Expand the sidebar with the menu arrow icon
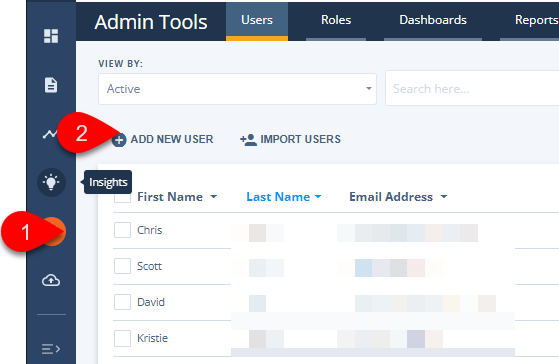Screen dimensions: 559x364 [51, 349]
